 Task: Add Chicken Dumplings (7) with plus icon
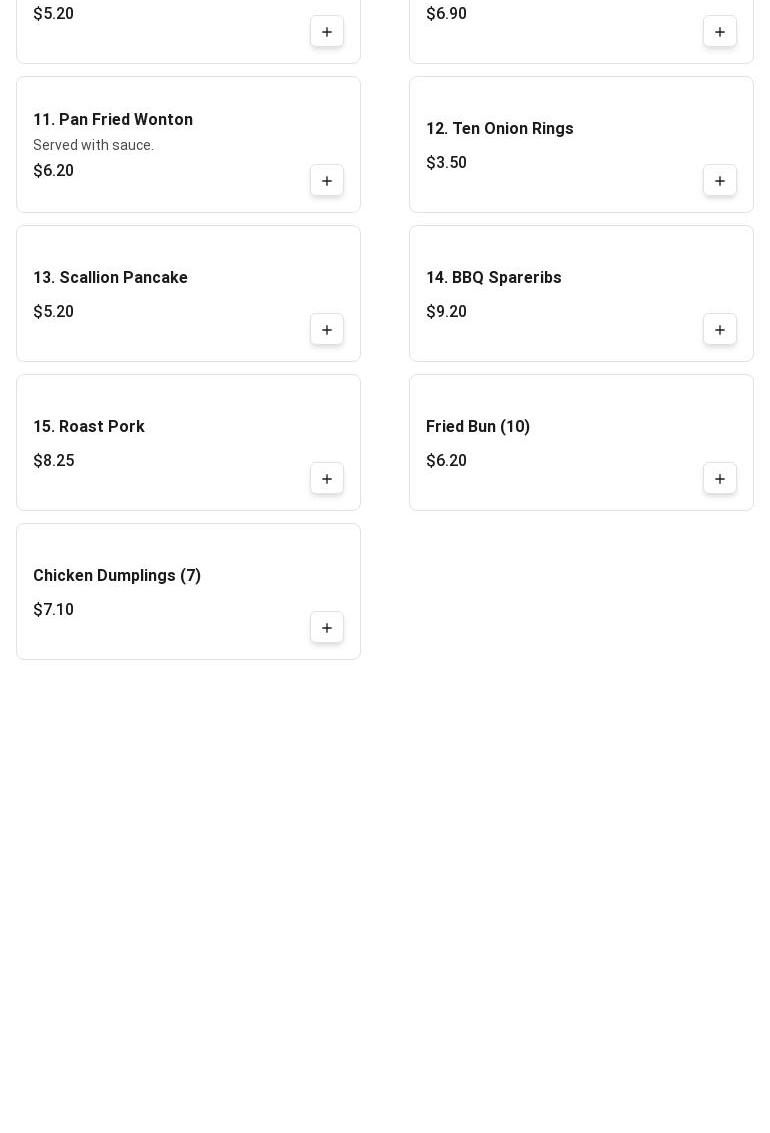coord(327,628)
